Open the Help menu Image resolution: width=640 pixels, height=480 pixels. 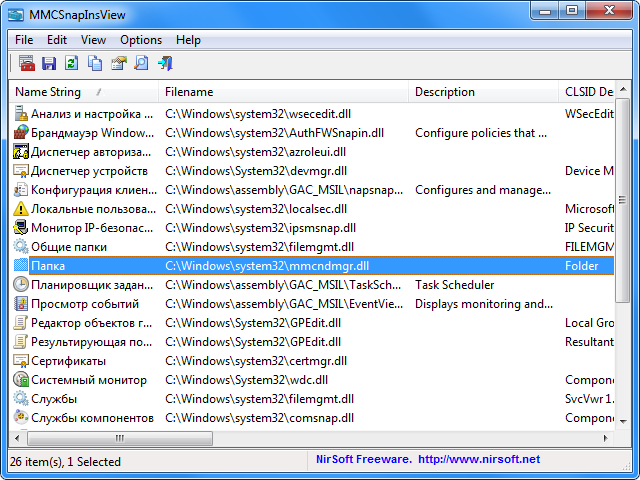(188, 40)
